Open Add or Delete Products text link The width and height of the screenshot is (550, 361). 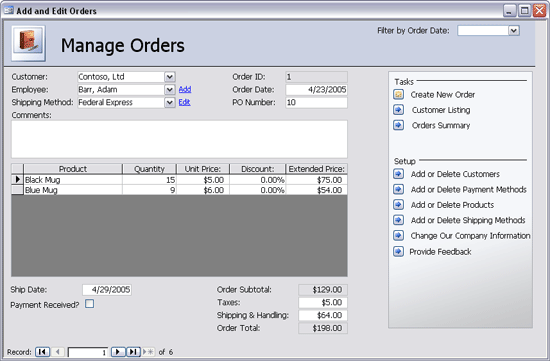click(x=452, y=205)
